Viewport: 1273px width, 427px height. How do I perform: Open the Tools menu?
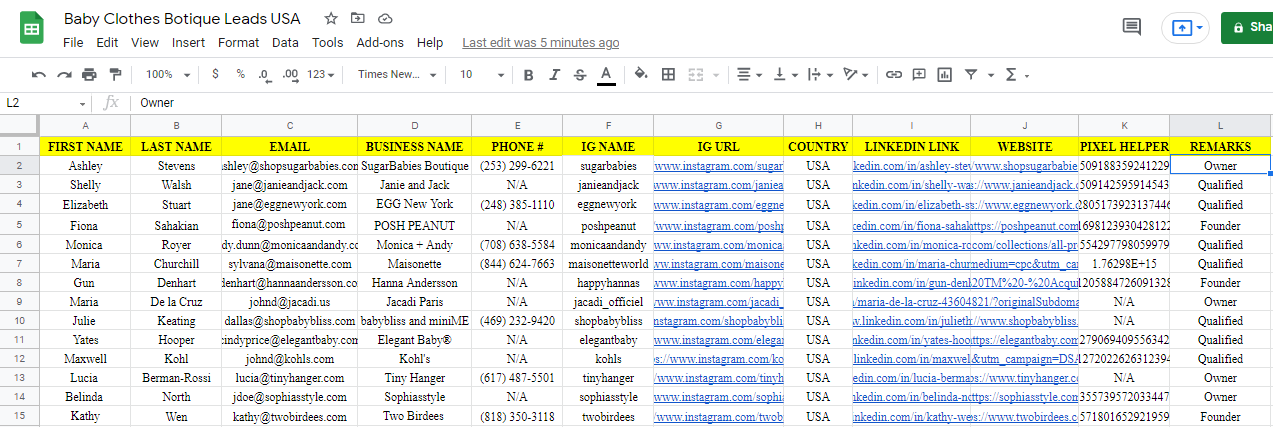click(327, 43)
